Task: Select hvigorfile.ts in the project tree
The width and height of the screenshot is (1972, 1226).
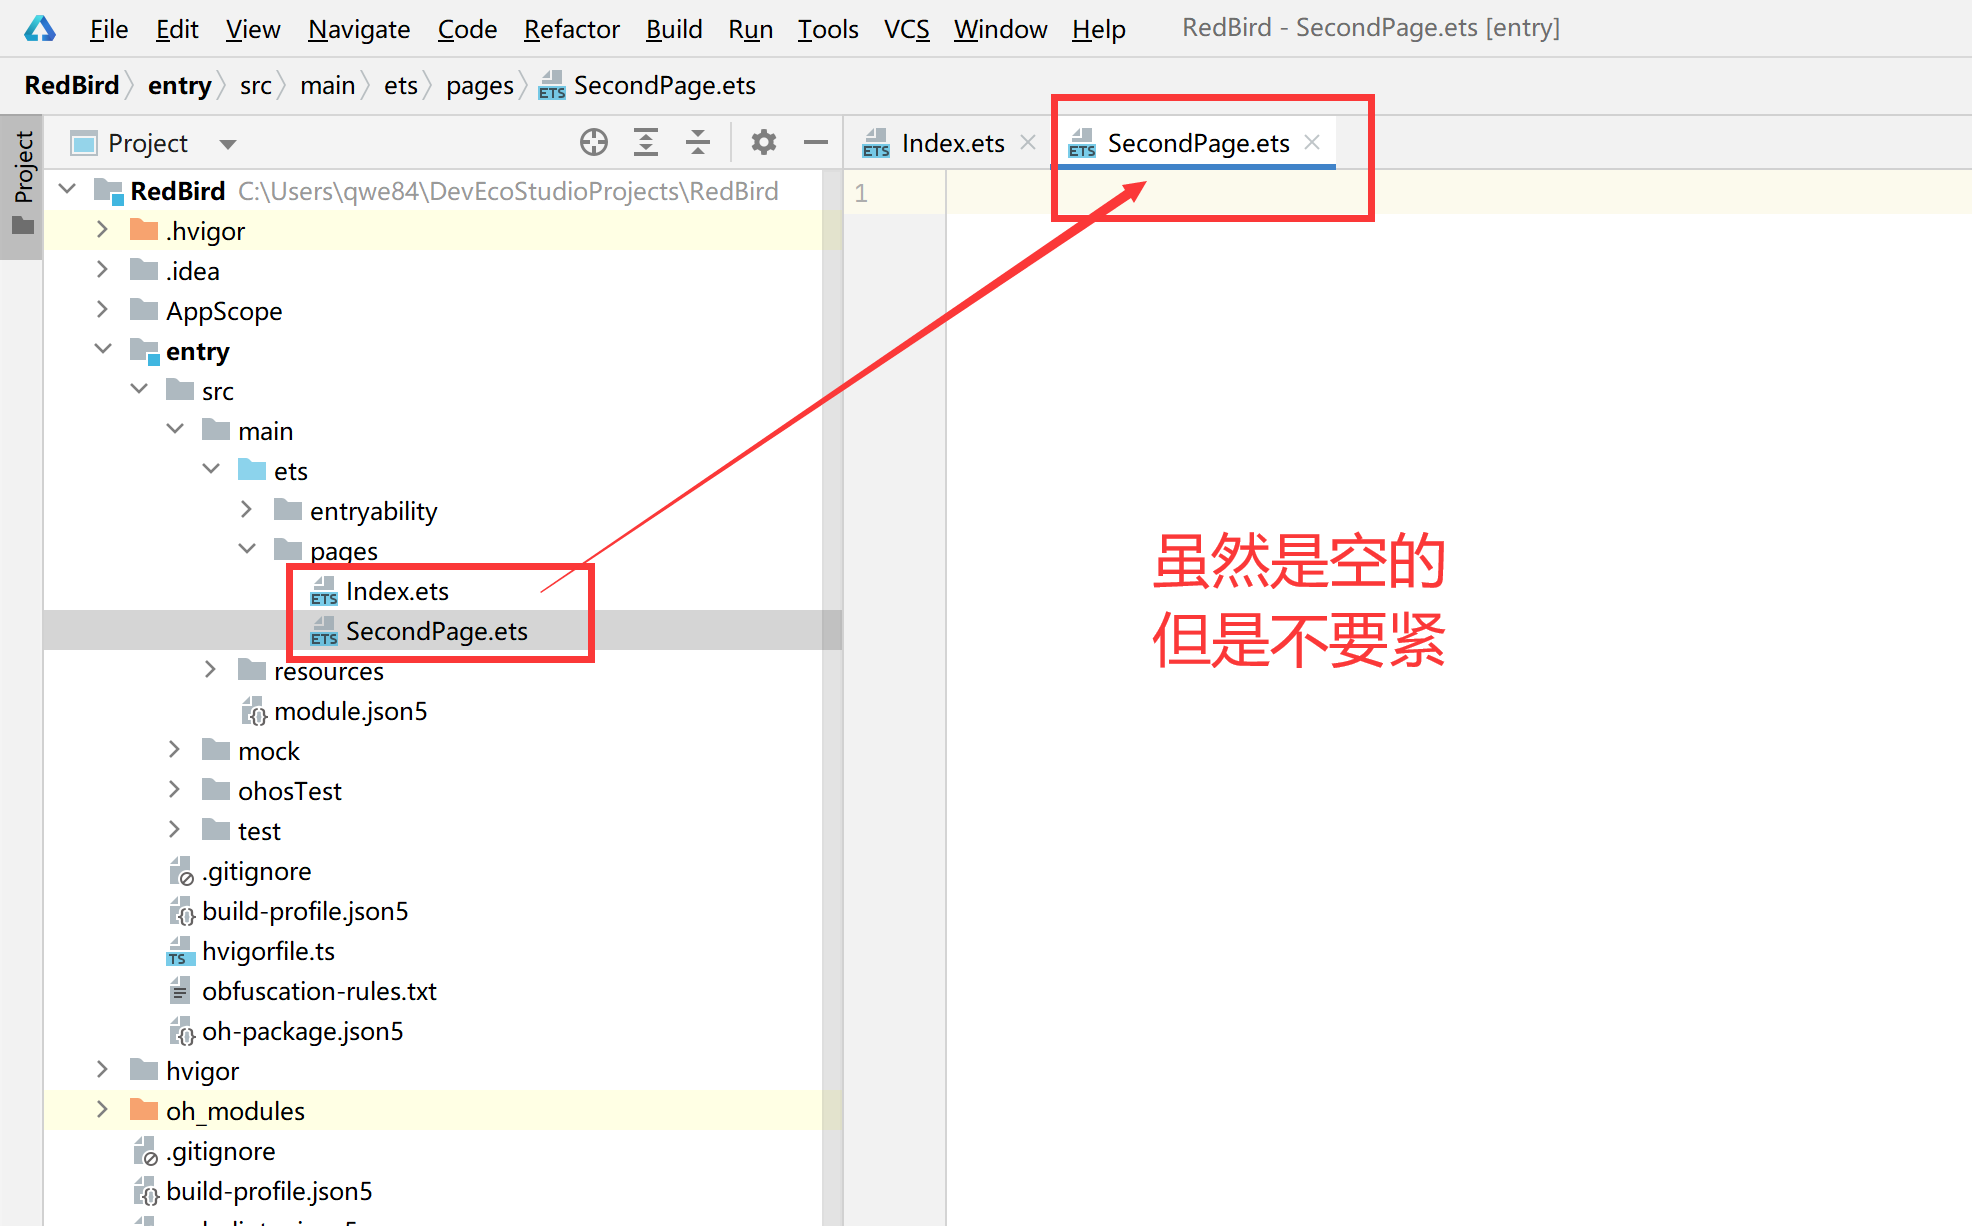Action: [268, 951]
